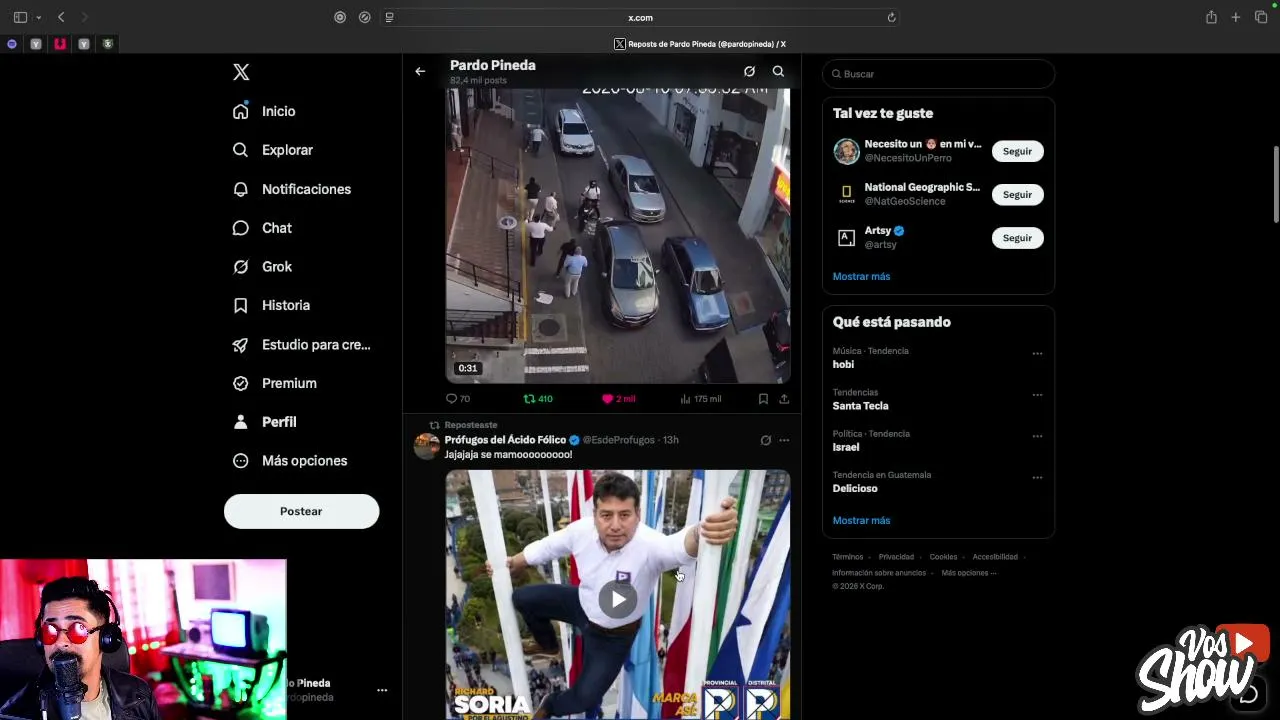Click the x.com address bar
Image resolution: width=1280 pixels, height=720 pixels.
[x=640, y=17]
